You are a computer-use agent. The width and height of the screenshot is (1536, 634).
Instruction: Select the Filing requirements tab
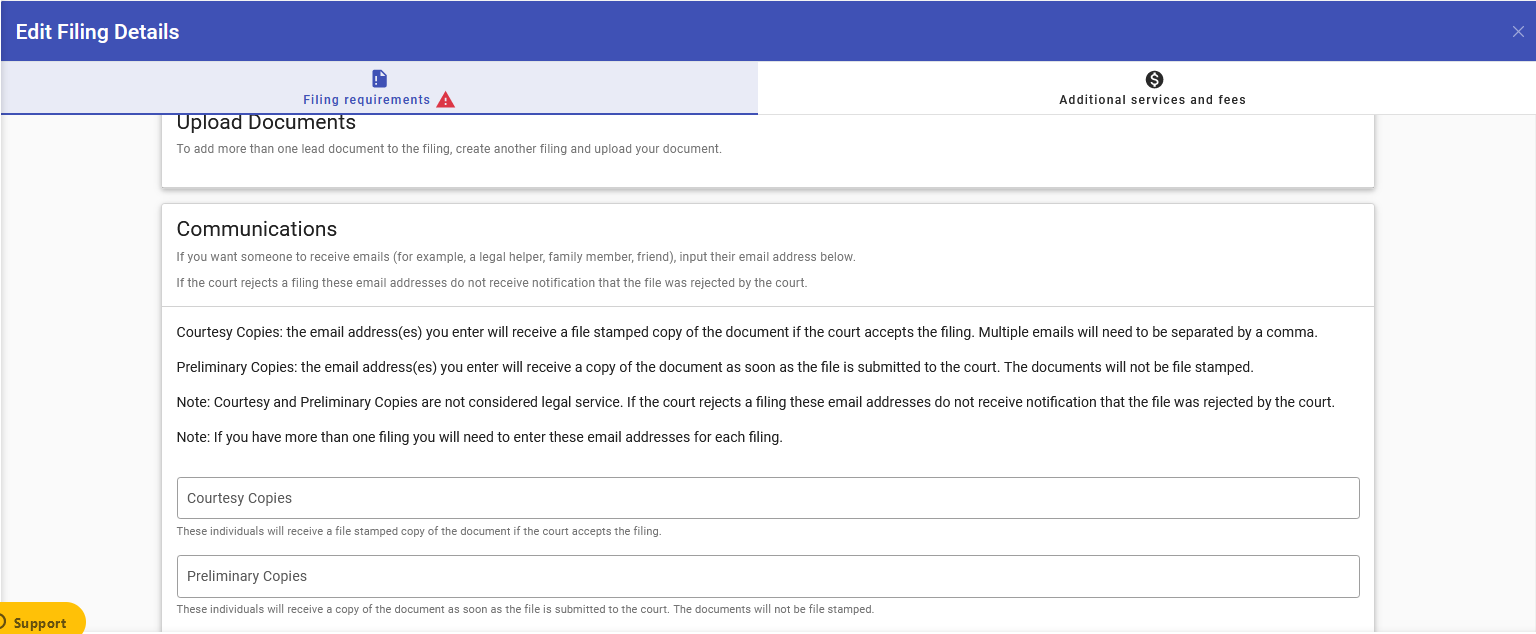366,99
